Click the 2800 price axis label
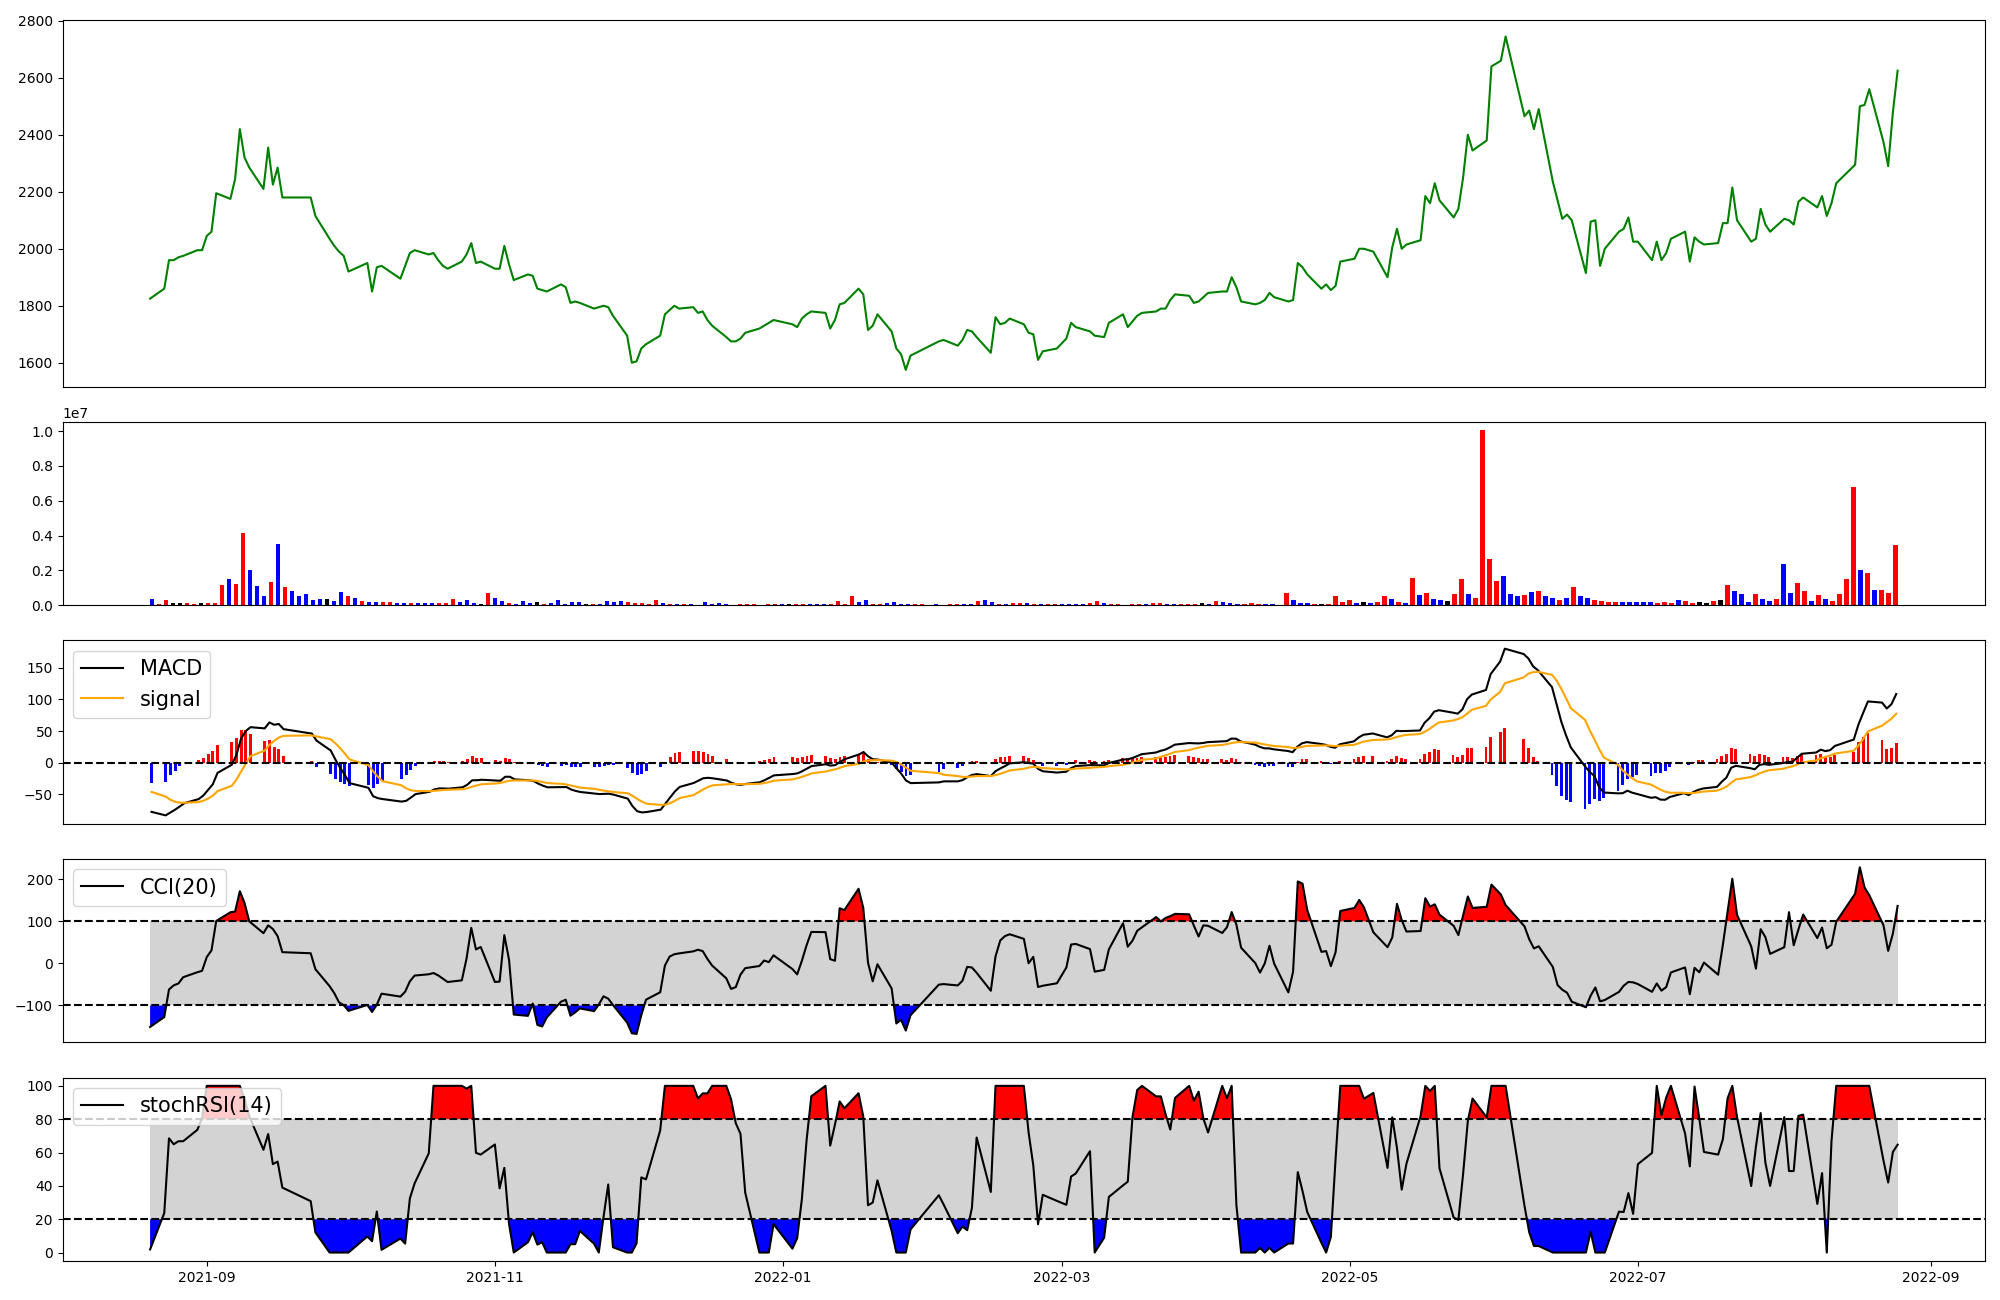Viewport: 2000px width, 1300px height. [x=35, y=21]
